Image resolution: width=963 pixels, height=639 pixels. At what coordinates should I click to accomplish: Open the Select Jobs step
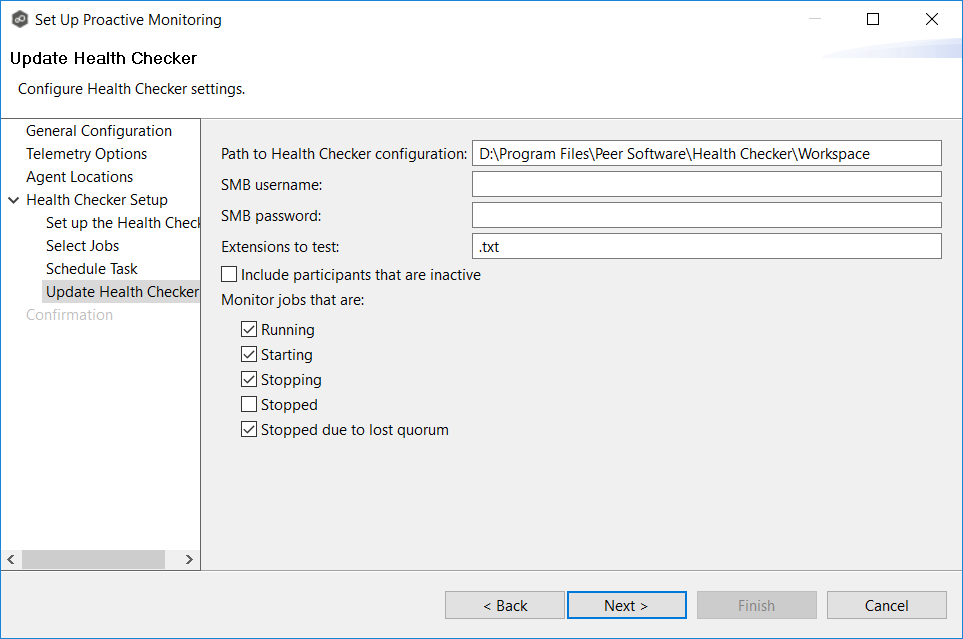click(82, 246)
